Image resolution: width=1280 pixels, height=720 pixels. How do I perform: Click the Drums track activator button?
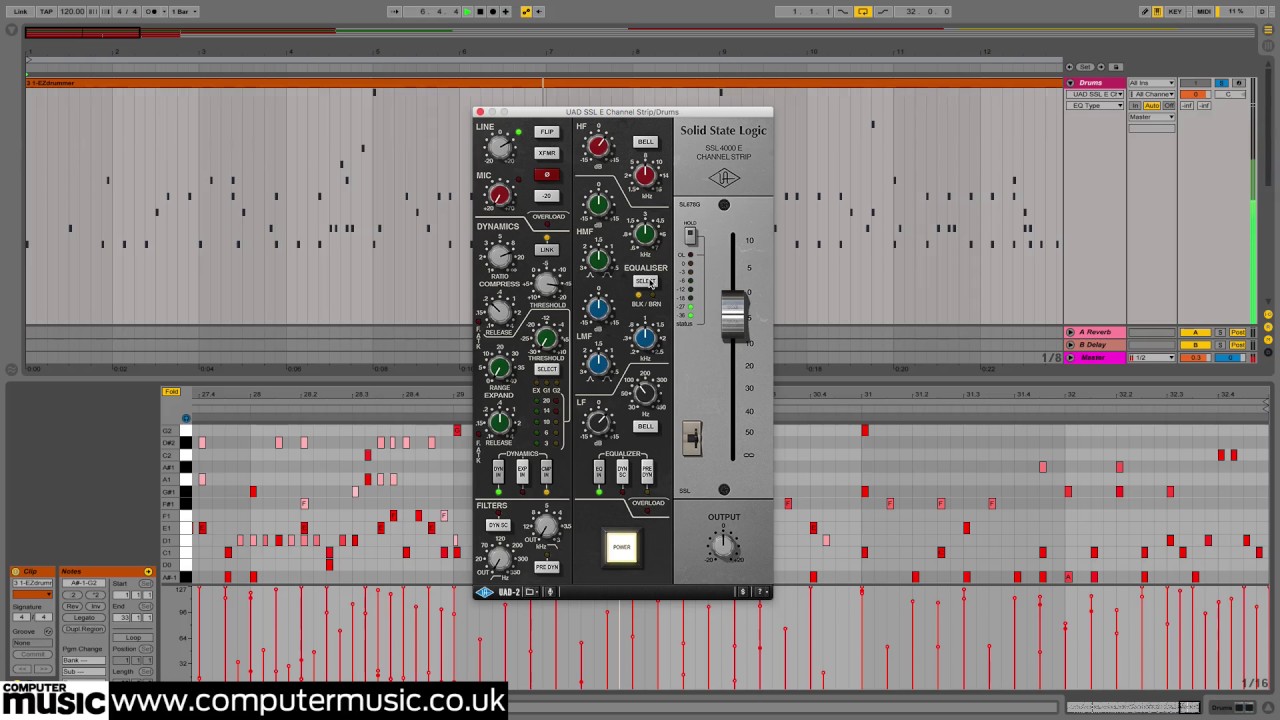tap(1195, 83)
